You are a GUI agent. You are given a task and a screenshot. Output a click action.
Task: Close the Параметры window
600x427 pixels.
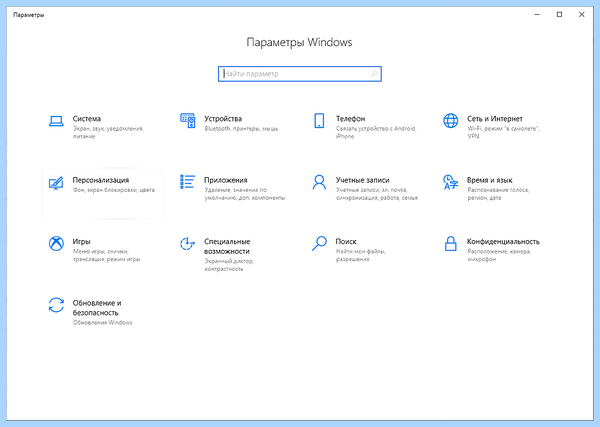582,15
